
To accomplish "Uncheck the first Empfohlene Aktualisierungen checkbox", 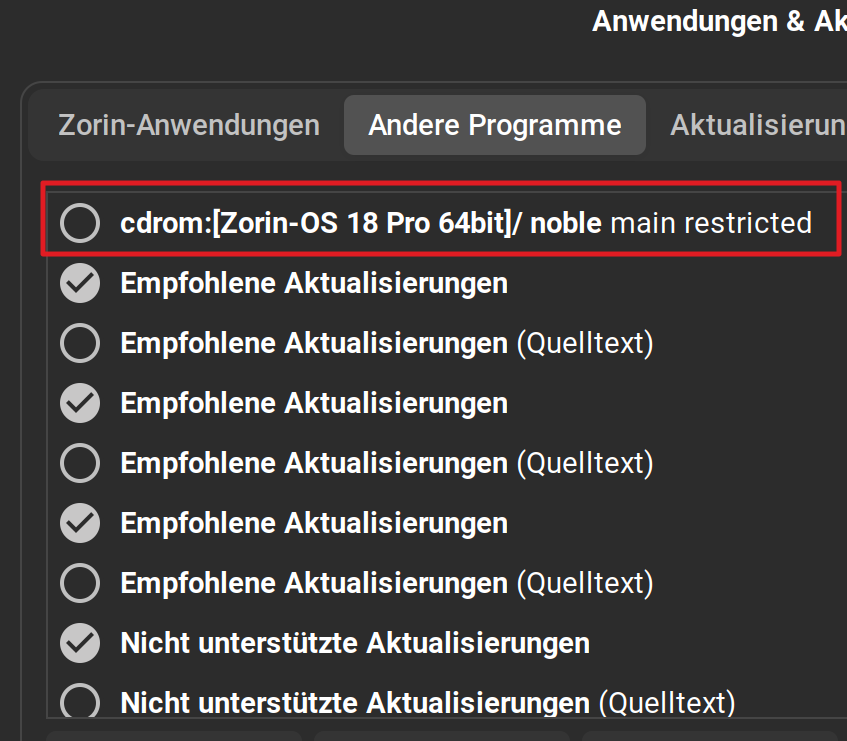I will (x=80, y=283).
